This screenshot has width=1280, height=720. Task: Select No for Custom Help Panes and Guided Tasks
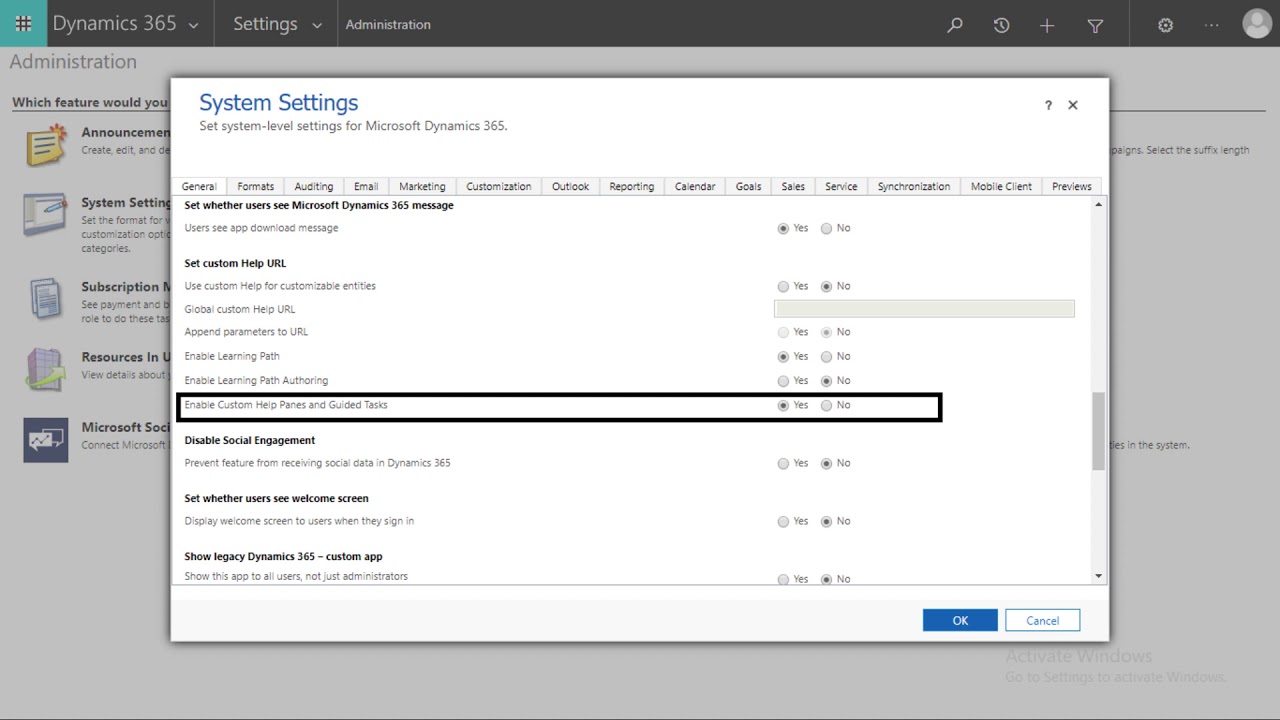(826, 405)
